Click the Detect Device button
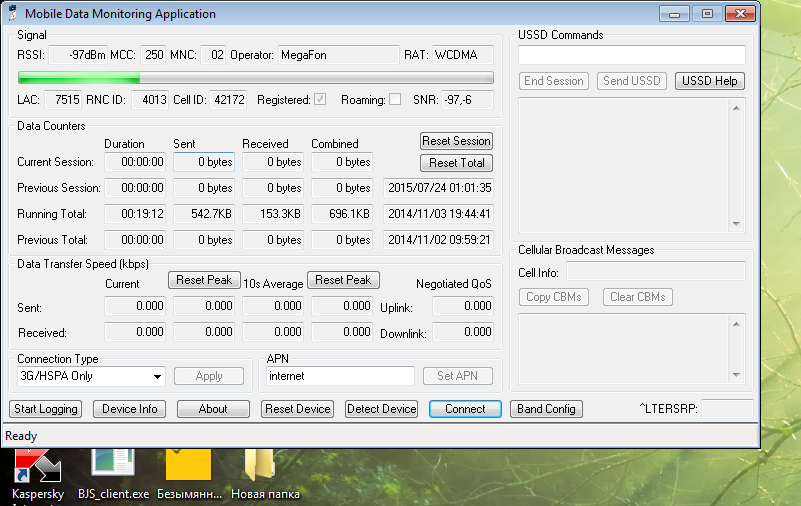801x506 pixels. [381, 409]
